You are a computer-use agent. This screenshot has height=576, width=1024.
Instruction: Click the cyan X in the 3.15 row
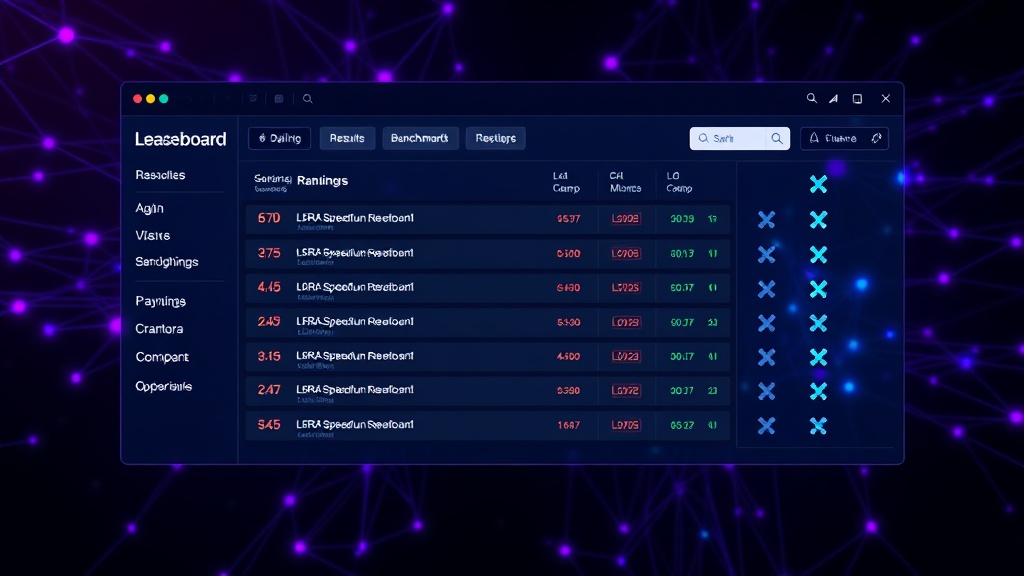click(x=818, y=357)
